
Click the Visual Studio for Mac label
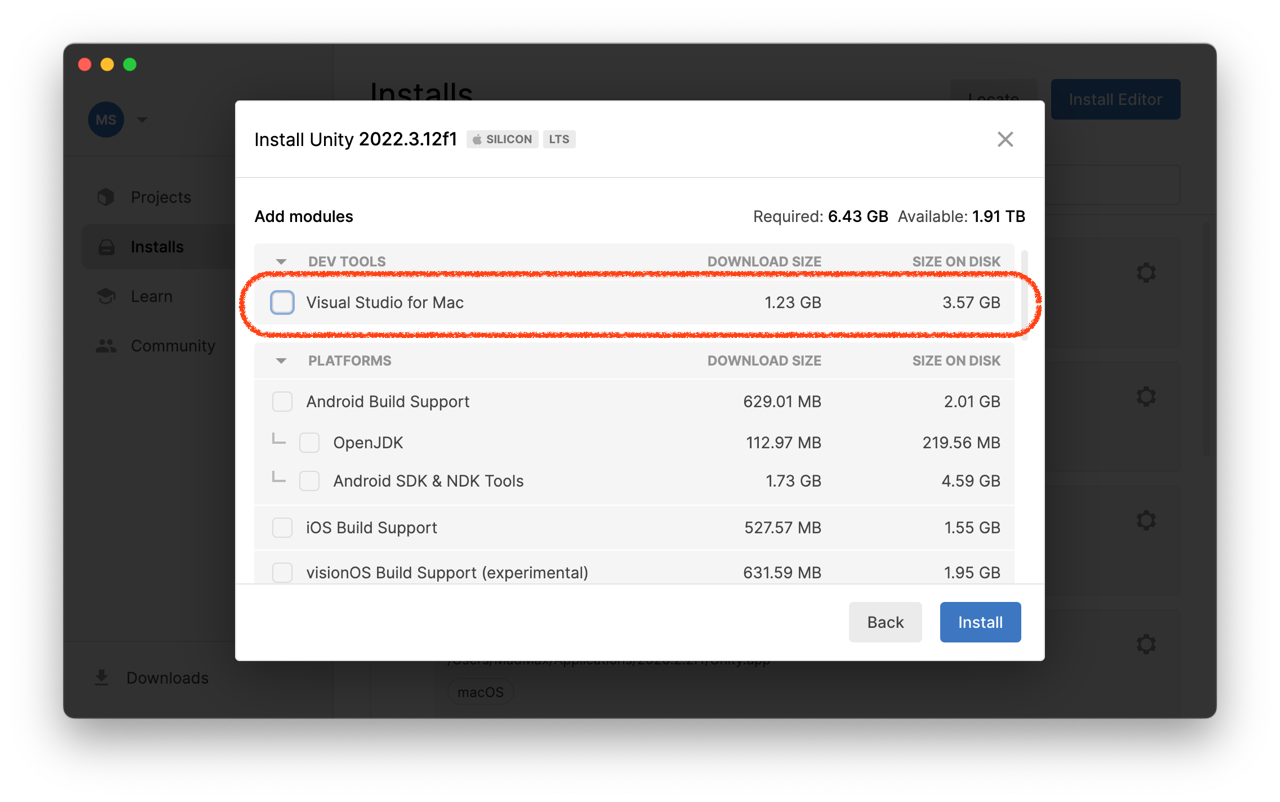(x=385, y=302)
